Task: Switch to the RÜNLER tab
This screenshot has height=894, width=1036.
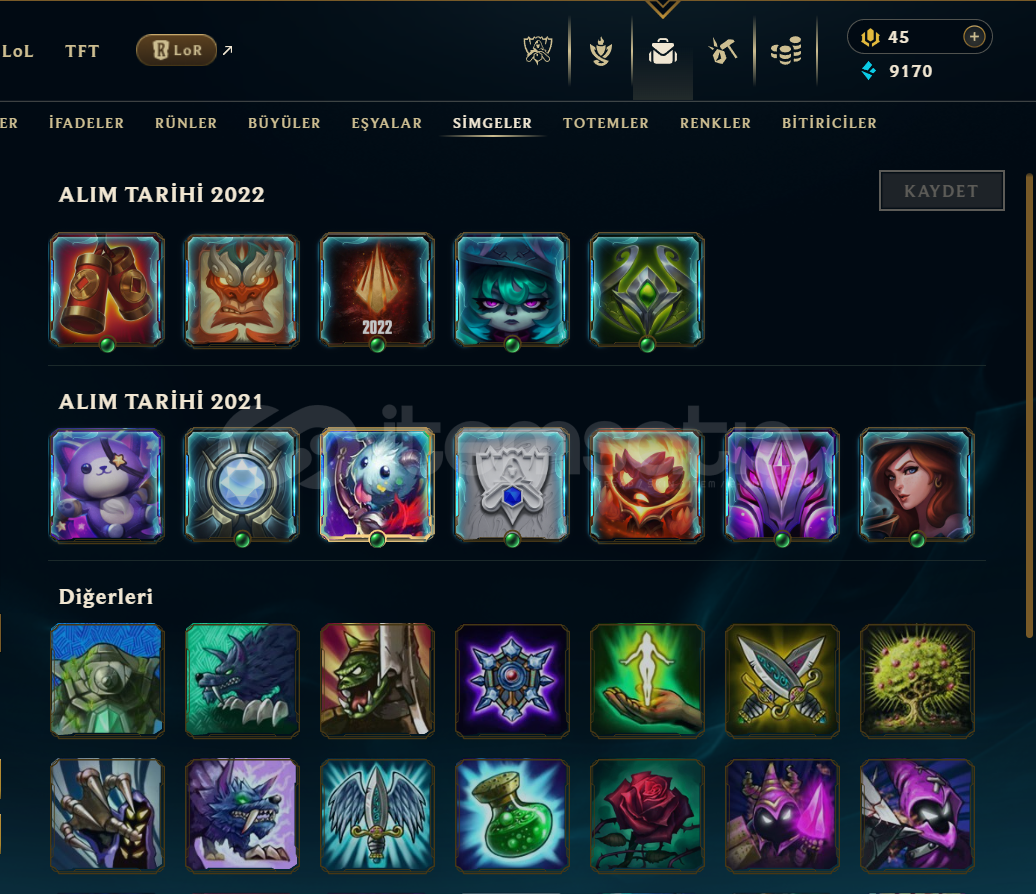Action: (186, 123)
